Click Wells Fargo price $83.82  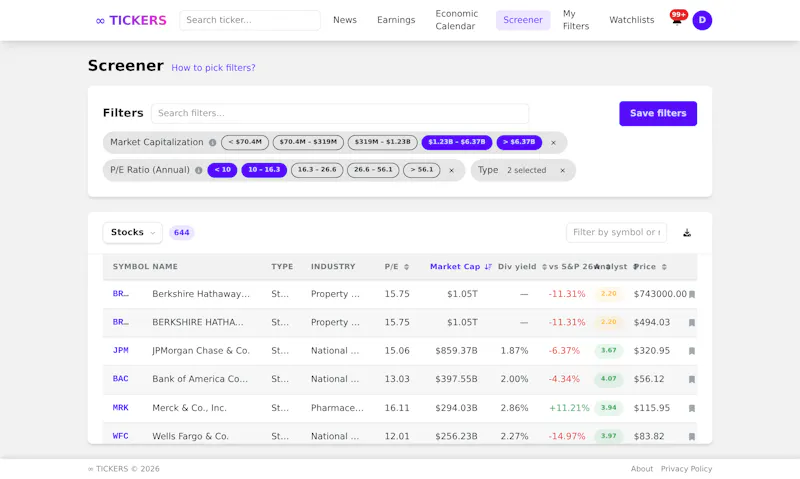point(649,437)
